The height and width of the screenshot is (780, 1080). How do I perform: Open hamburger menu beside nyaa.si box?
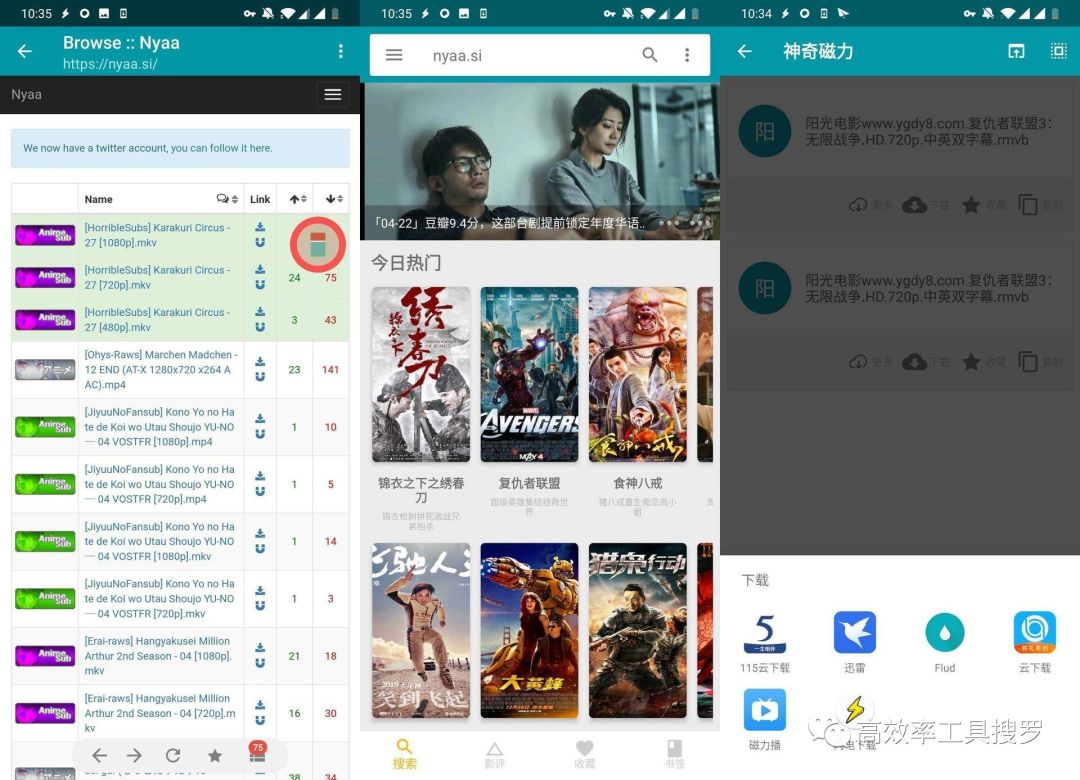(x=394, y=54)
